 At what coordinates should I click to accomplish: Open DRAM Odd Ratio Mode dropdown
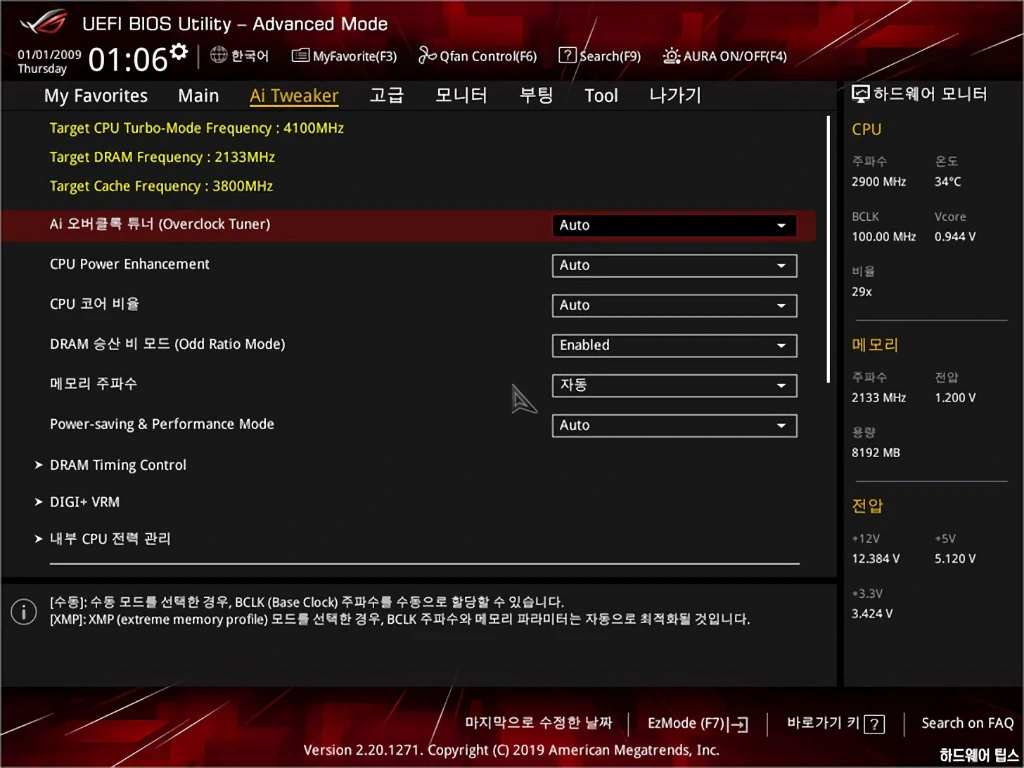point(674,345)
